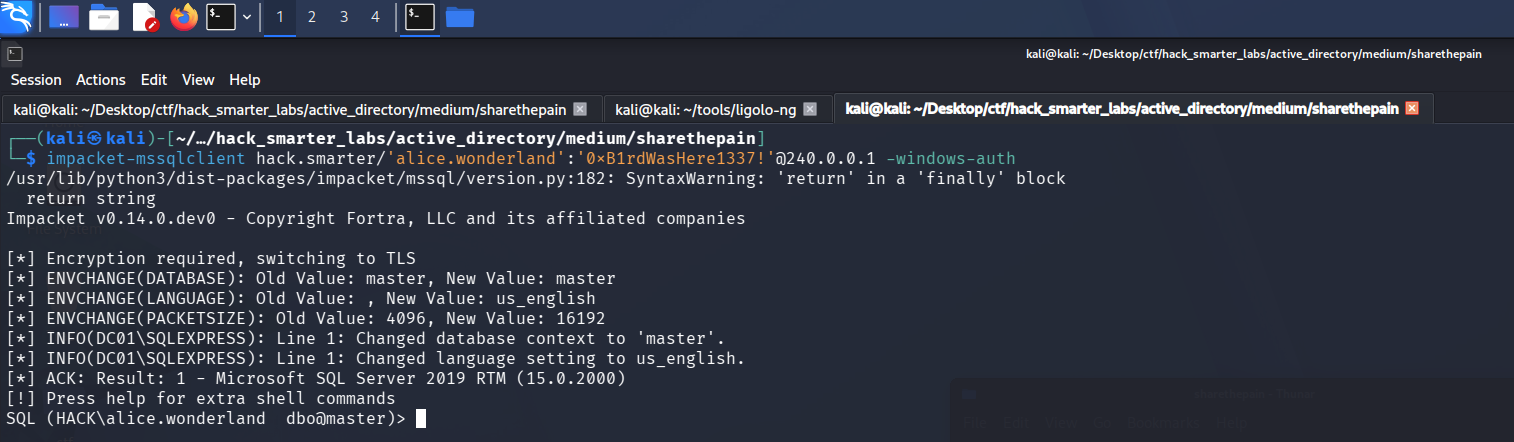The height and width of the screenshot is (442, 1514).
Task: Open the Actions menu
Action: (101, 80)
